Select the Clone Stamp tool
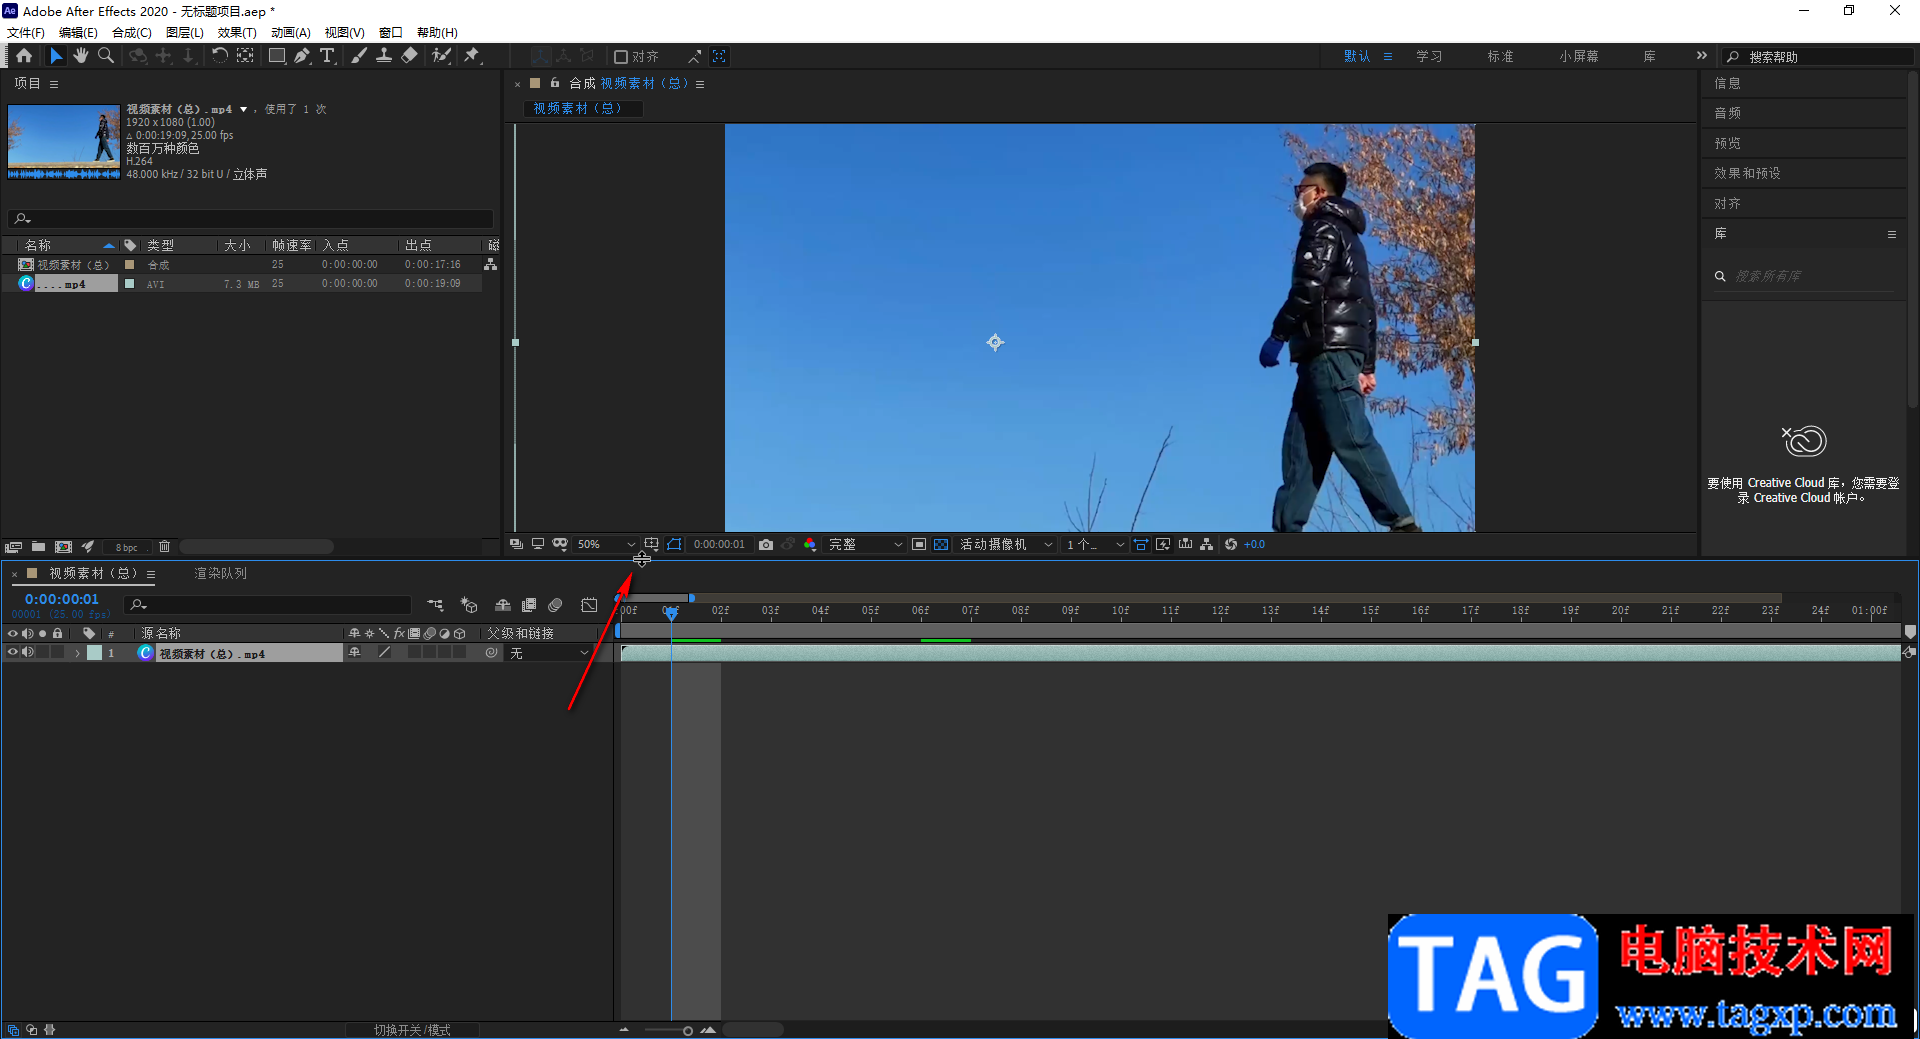Screen dimensions: 1920x1039 coord(384,56)
